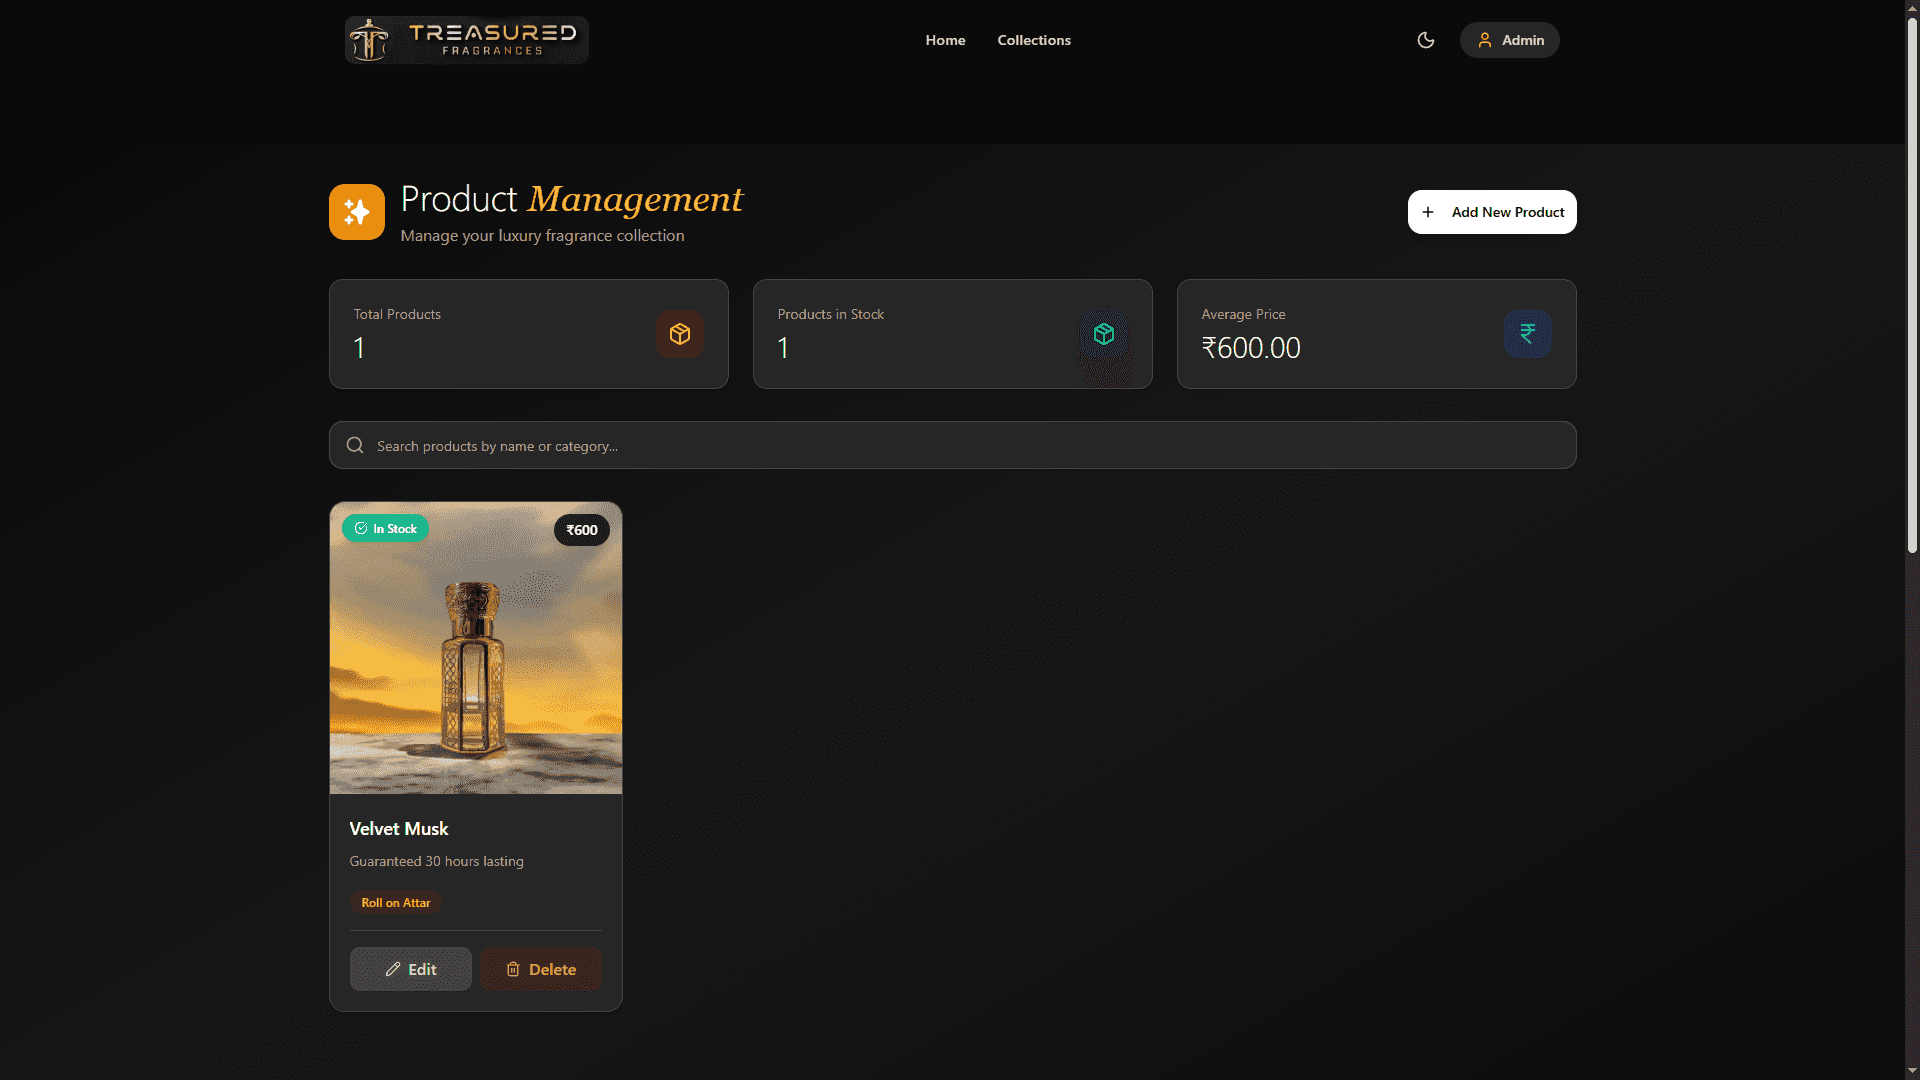Click the Velvet Musk bottle thumbnail
The width and height of the screenshot is (1920, 1080).
click(x=476, y=660)
